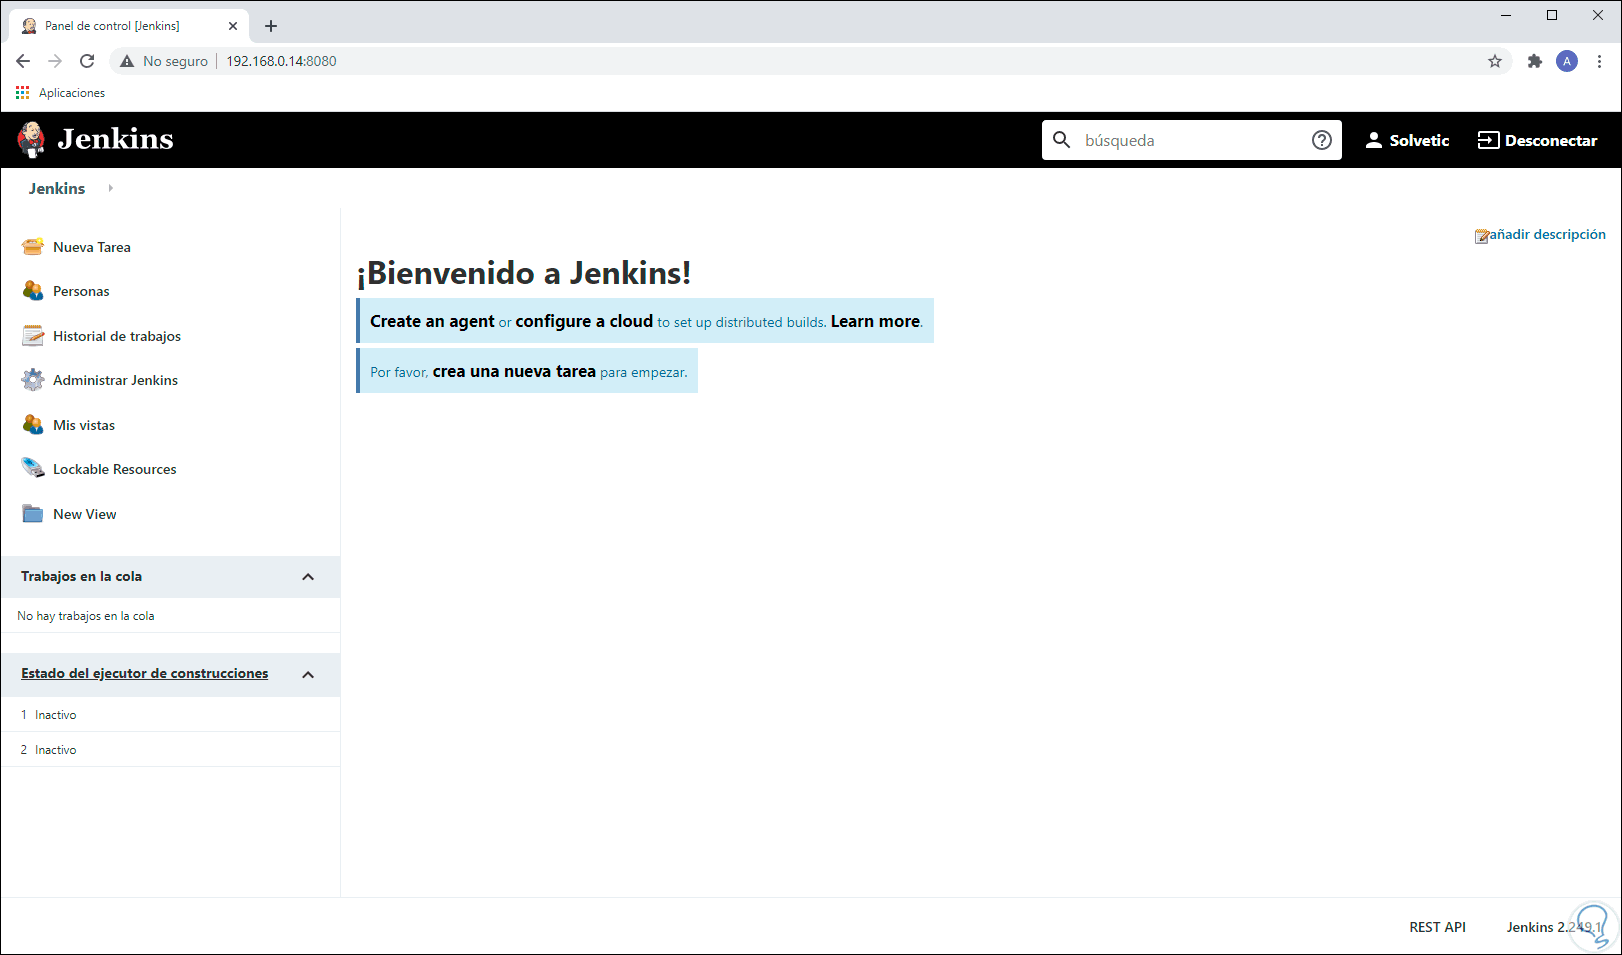Screen dimensions: 1622x955
Task: Click the Solvetic user profile icon
Action: (1374, 140)
